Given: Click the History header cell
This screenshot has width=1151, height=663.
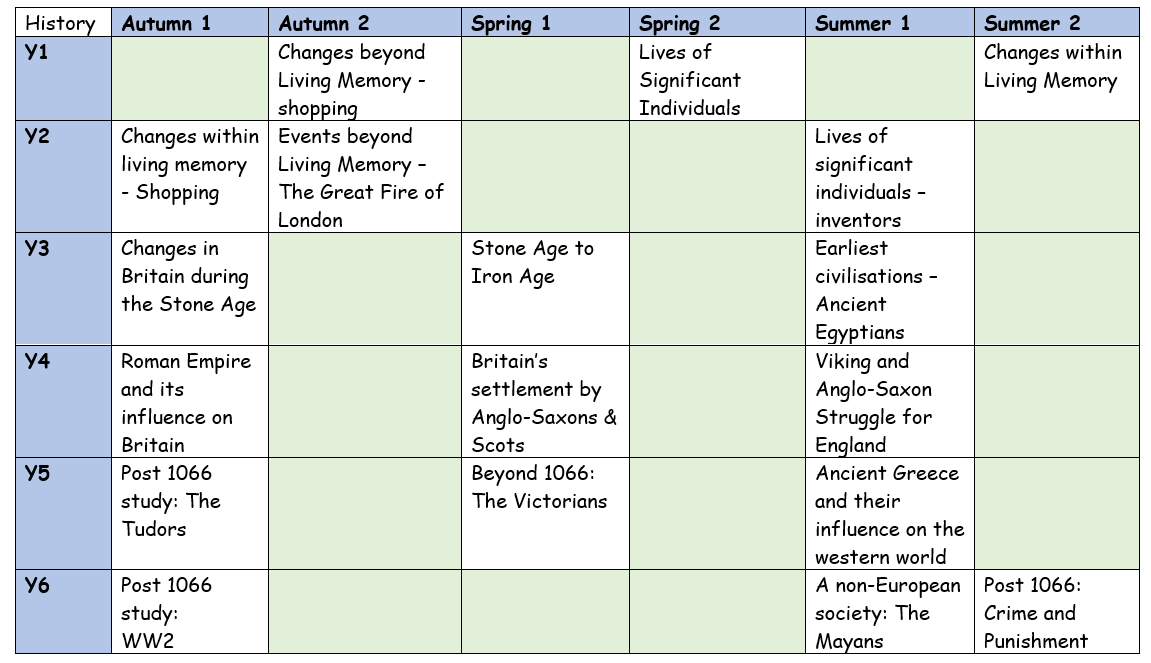Looking at the screenshot, I should click(63, 23).
